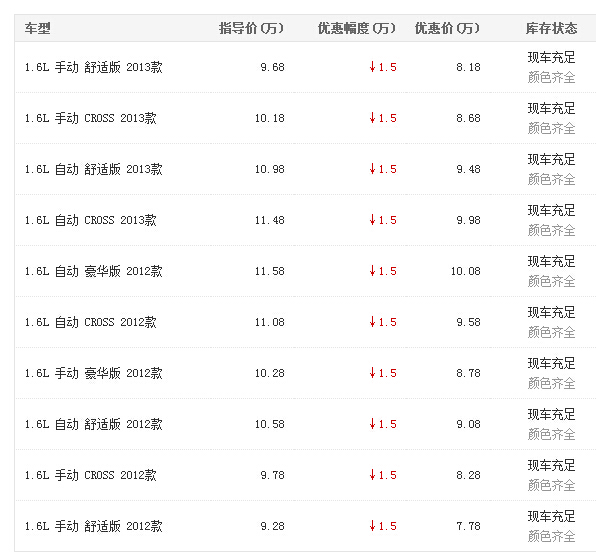
Task: Click guide price 11.48 for 自动 CROSS 2013款
Action: [269, 220]
